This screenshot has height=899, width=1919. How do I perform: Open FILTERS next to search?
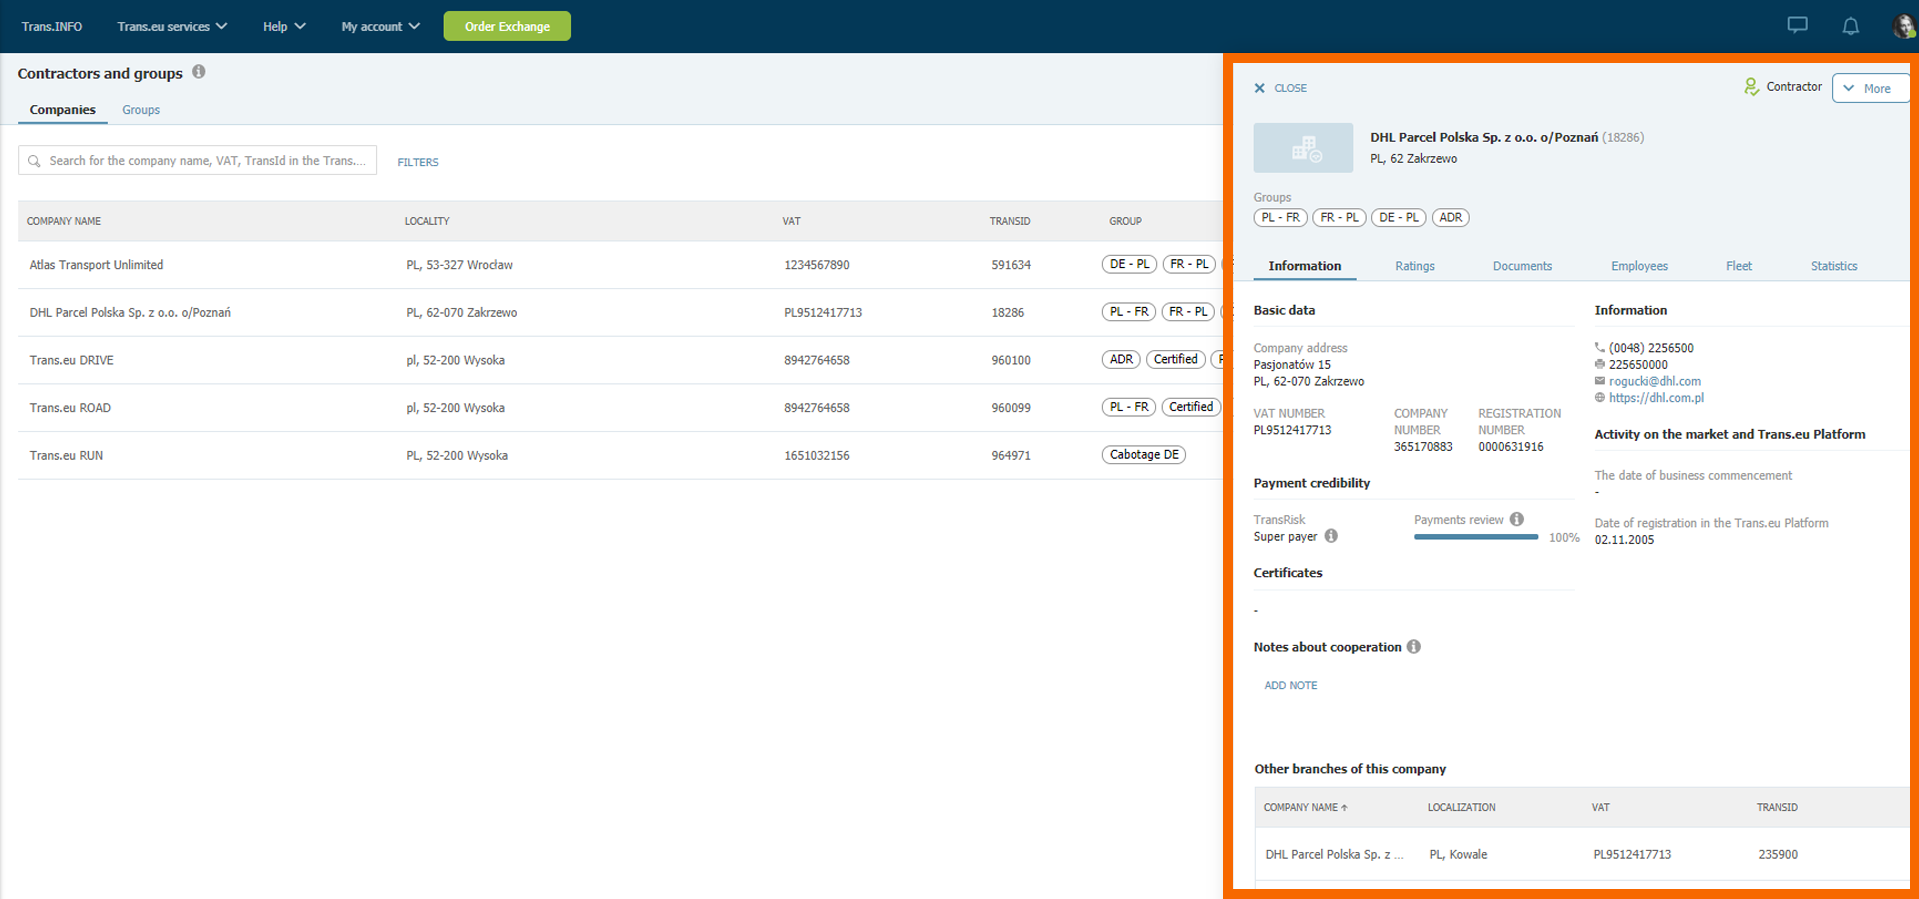tap(418, 162)
